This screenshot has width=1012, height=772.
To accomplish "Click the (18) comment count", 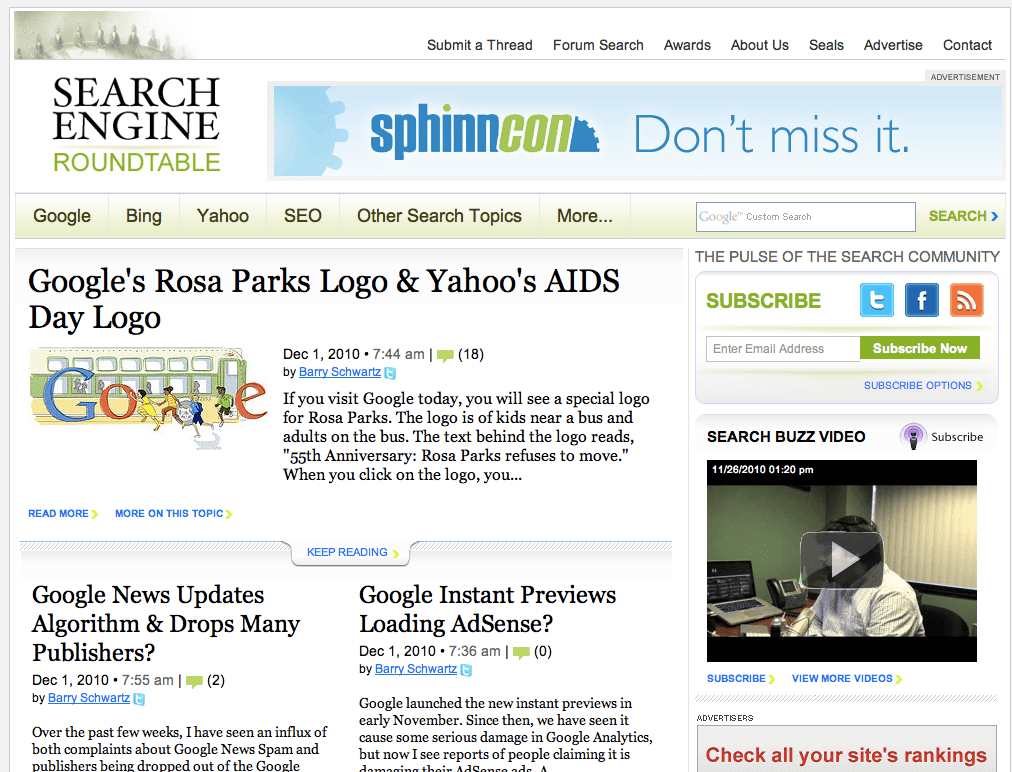I will tap(471, 354).
